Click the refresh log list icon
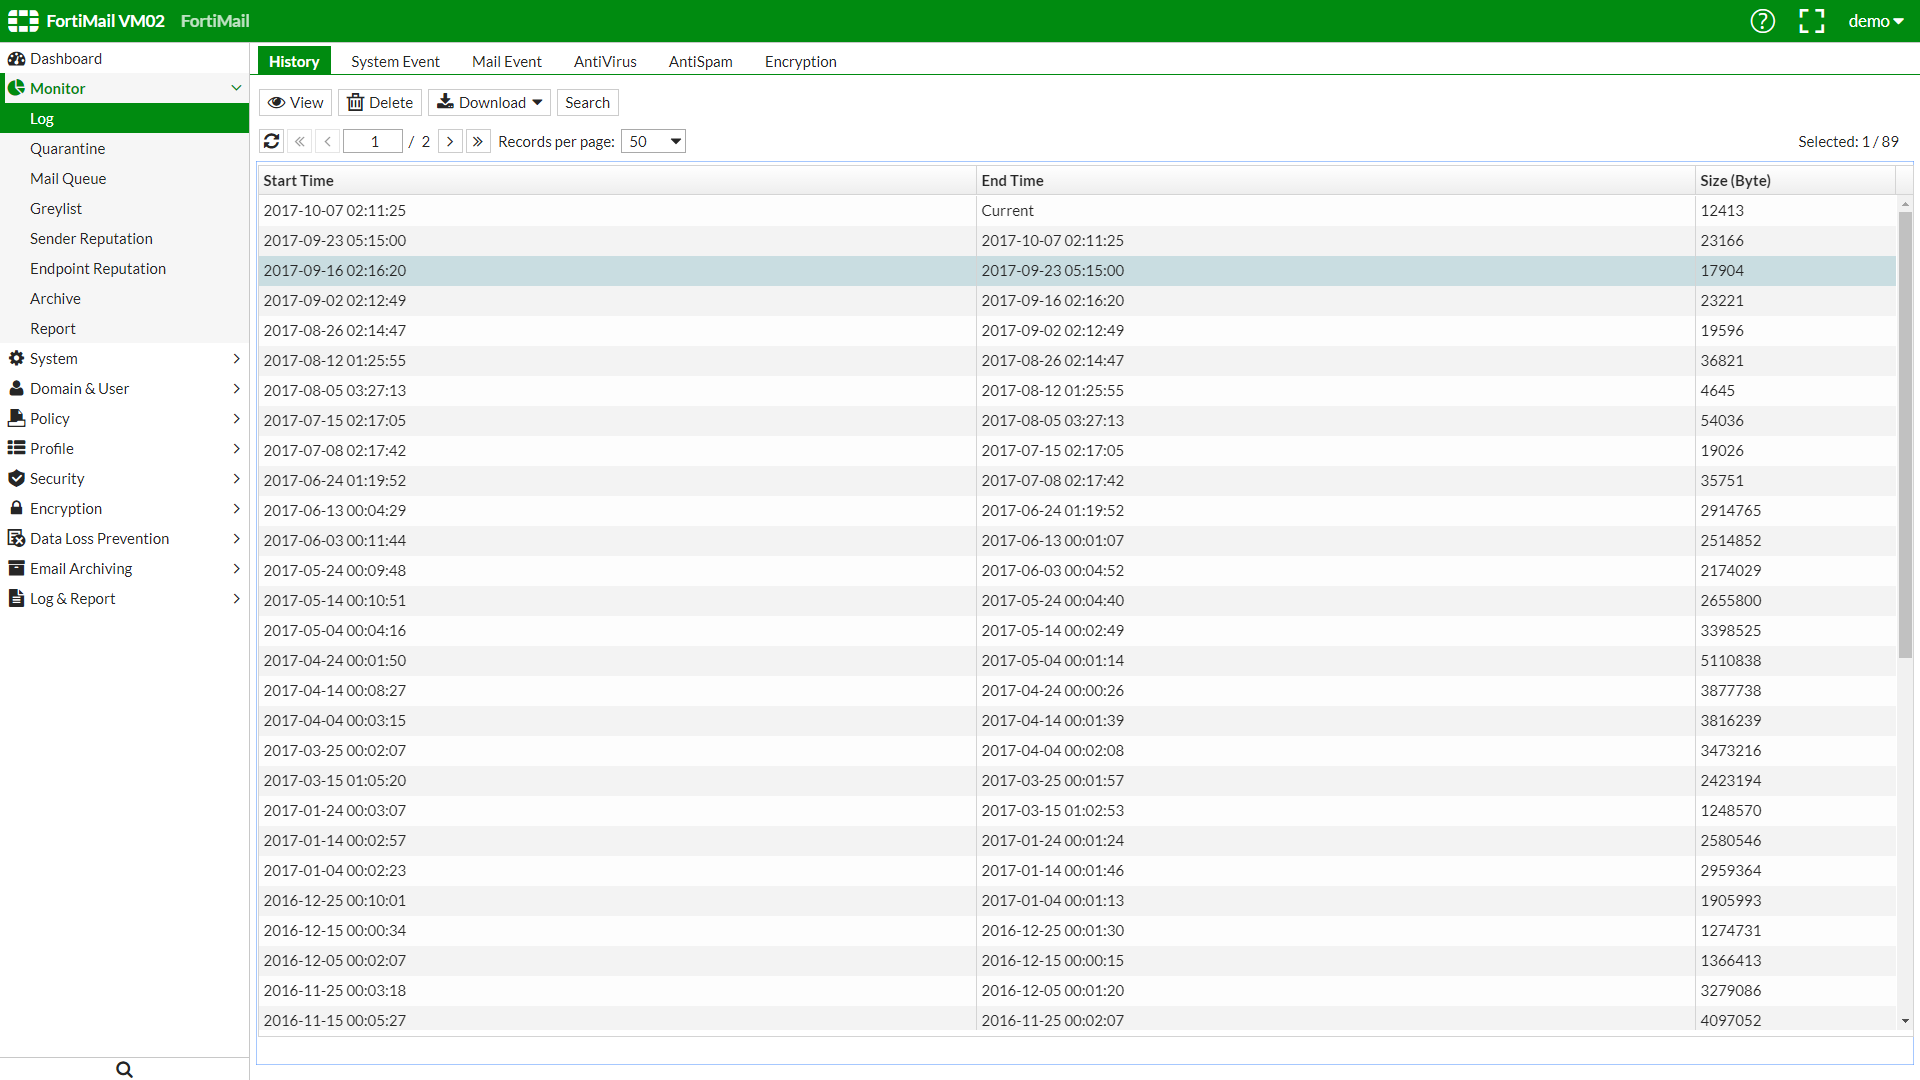Screen dimensions: 1920x1080 click(271, 141)
